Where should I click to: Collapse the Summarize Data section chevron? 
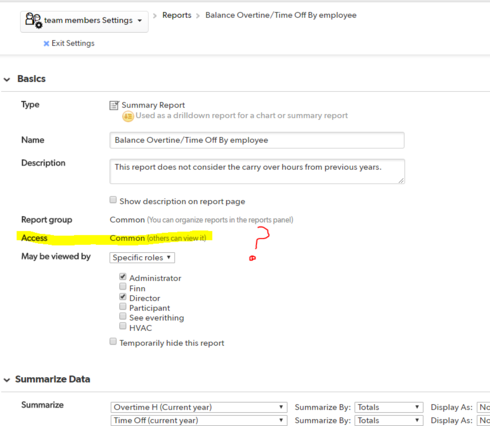(7, 380)
